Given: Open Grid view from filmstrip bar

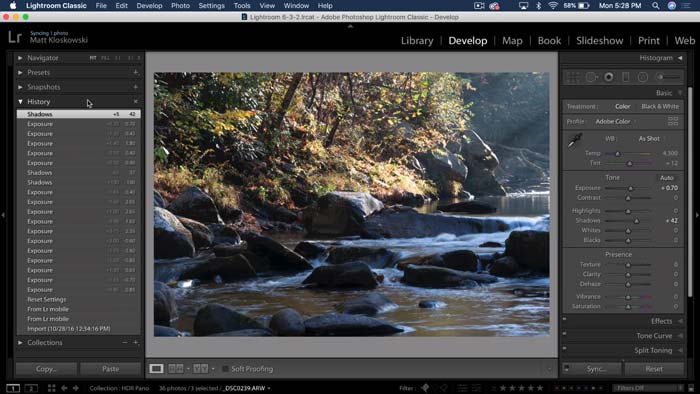Looking at the screenshot, I should (51, 388).
